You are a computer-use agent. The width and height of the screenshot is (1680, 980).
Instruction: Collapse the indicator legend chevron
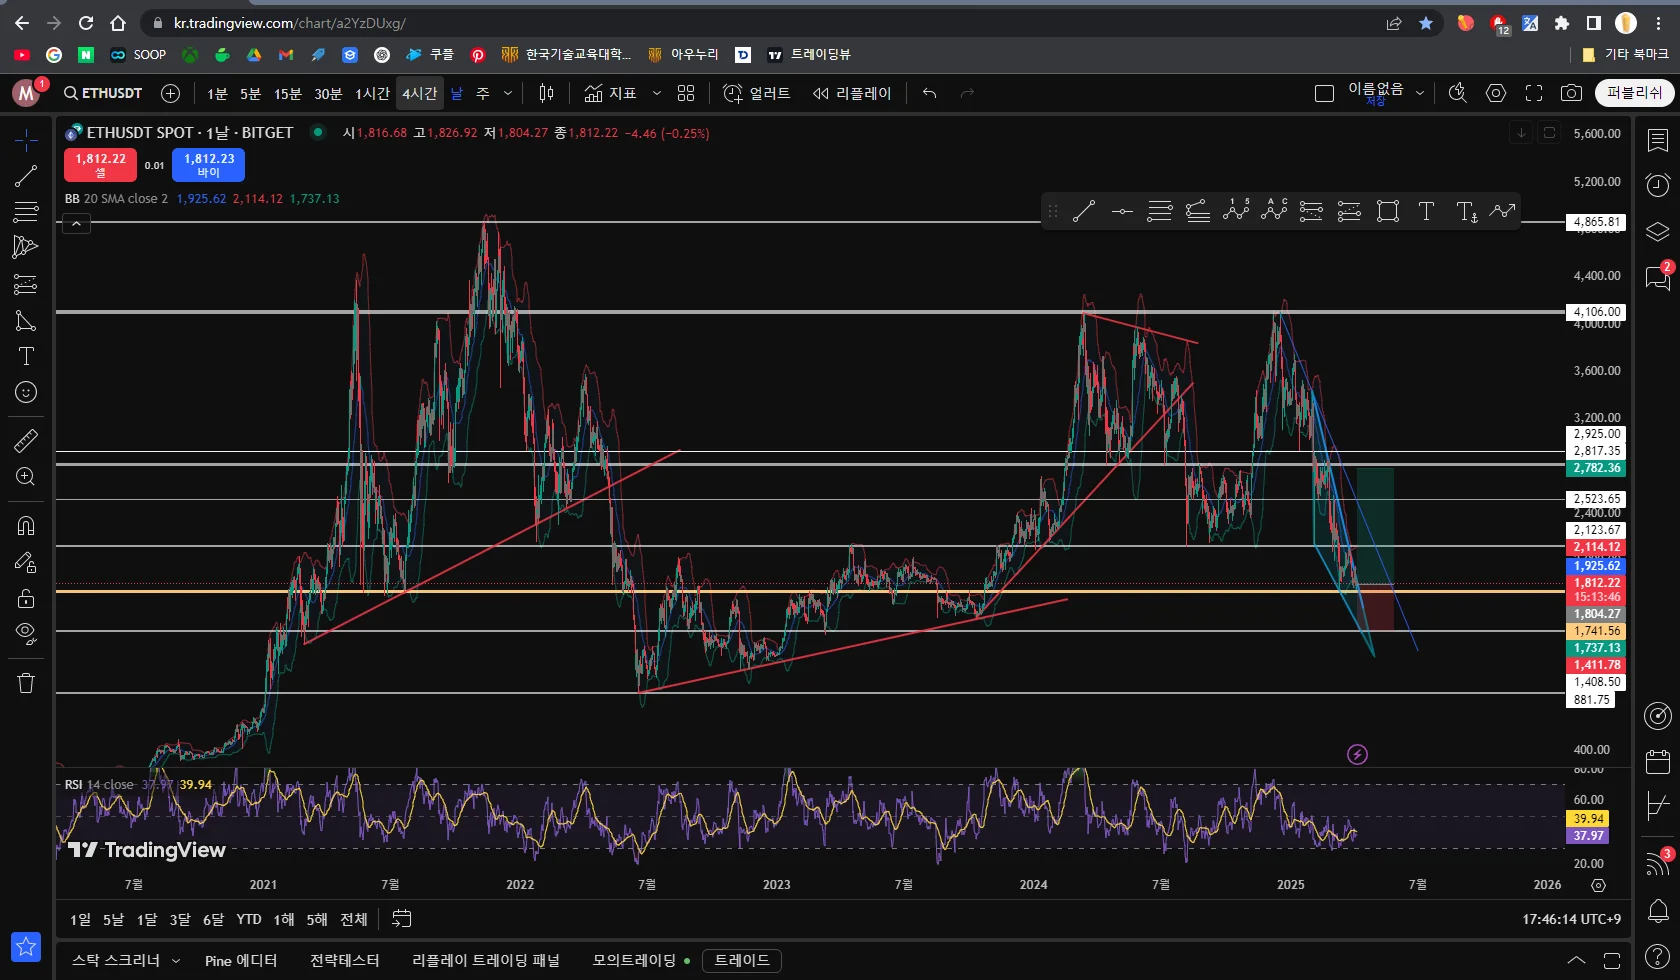coord(76,224)
